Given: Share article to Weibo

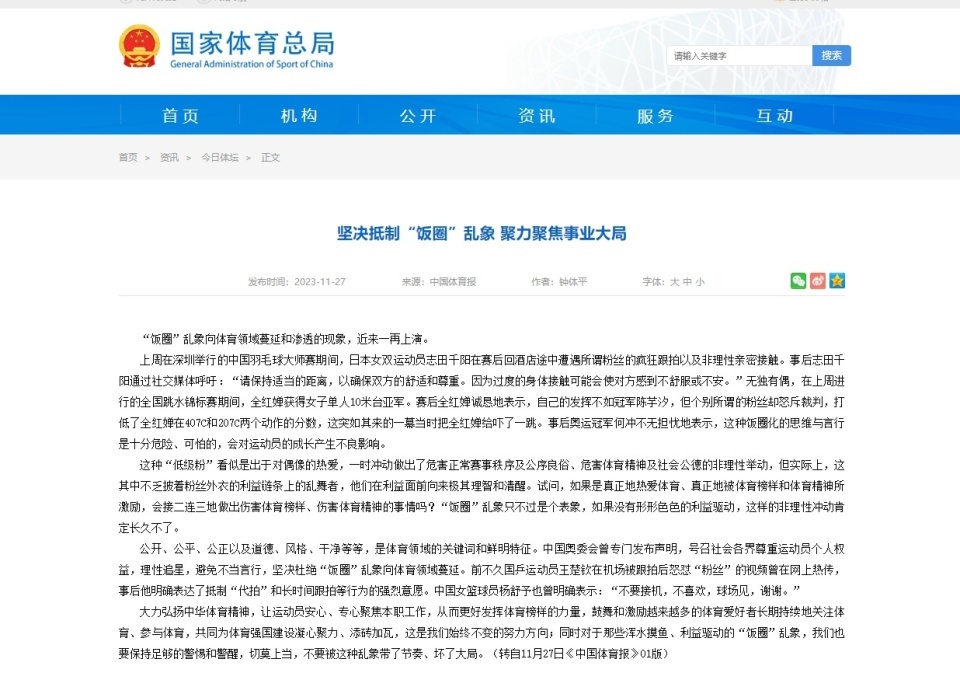Looking at the screenshot, I should (x=817, y=281).
